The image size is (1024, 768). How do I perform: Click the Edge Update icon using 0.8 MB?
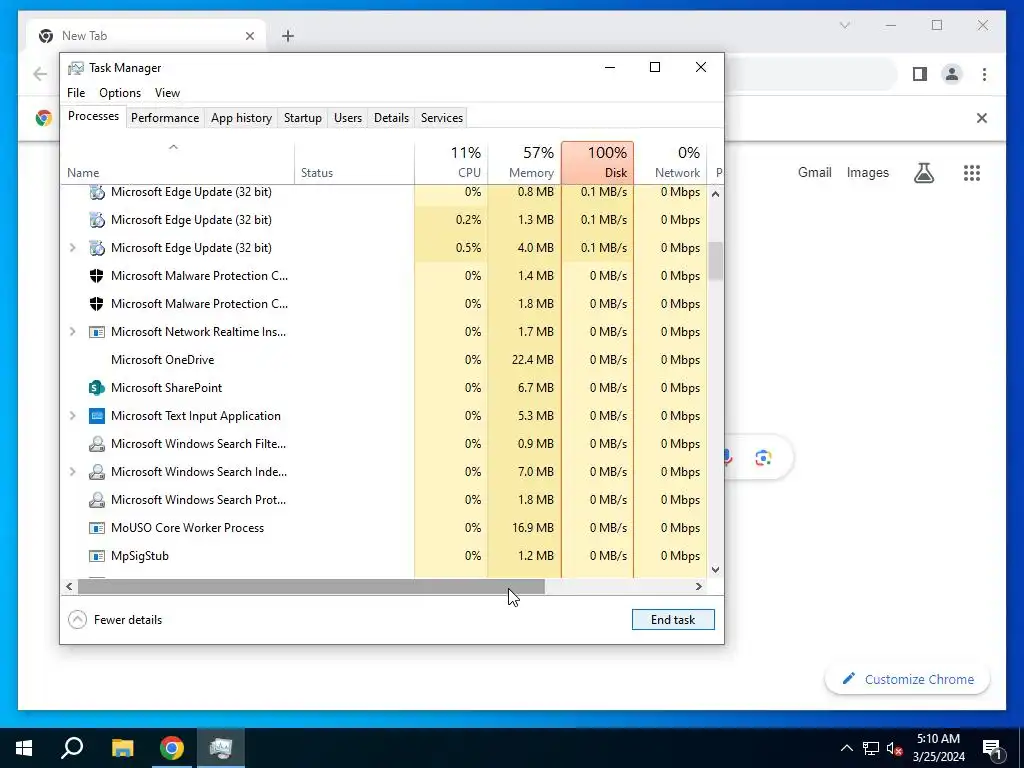click(x=97, y=192)
